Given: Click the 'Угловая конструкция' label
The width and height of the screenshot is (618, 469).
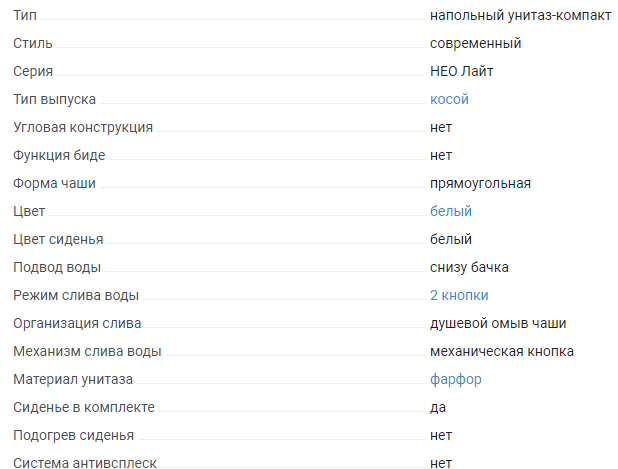Looking at the screenshot, I should click(83, 127).
